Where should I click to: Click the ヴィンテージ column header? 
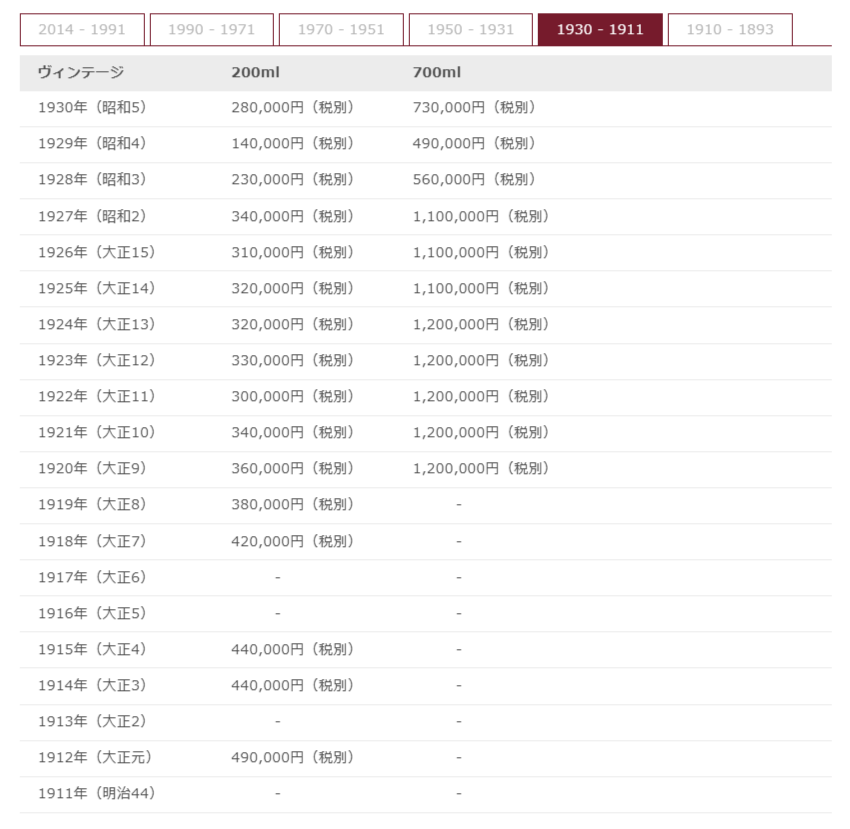pyautogui.click(x=81, y=73)
